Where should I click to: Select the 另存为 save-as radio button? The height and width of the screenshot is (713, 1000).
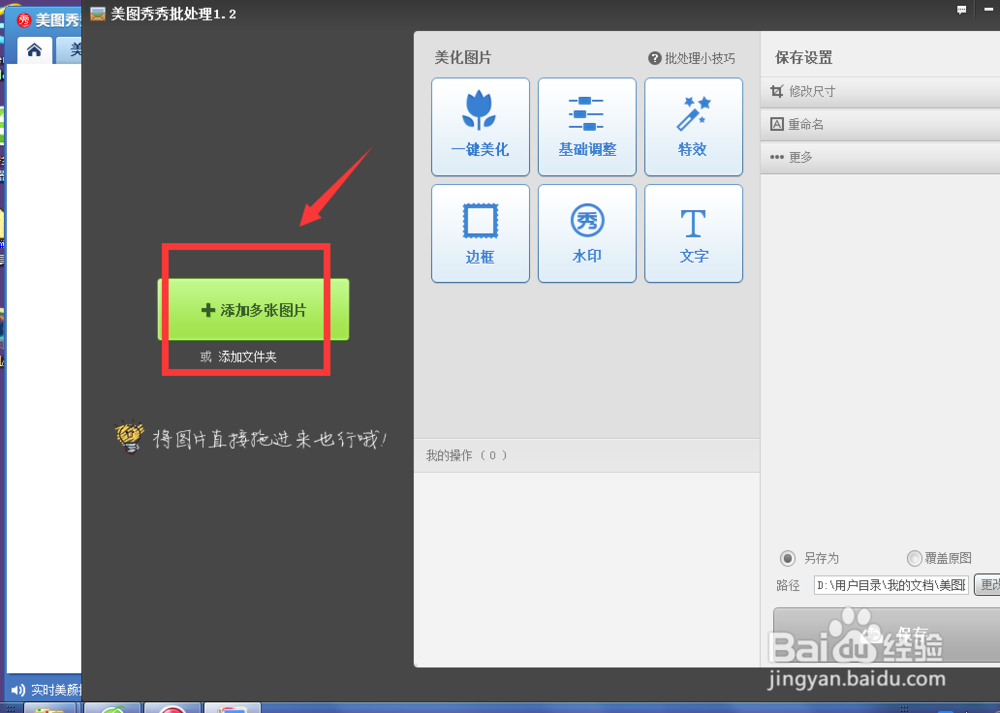pyautogui.click(x=788, y=559)
